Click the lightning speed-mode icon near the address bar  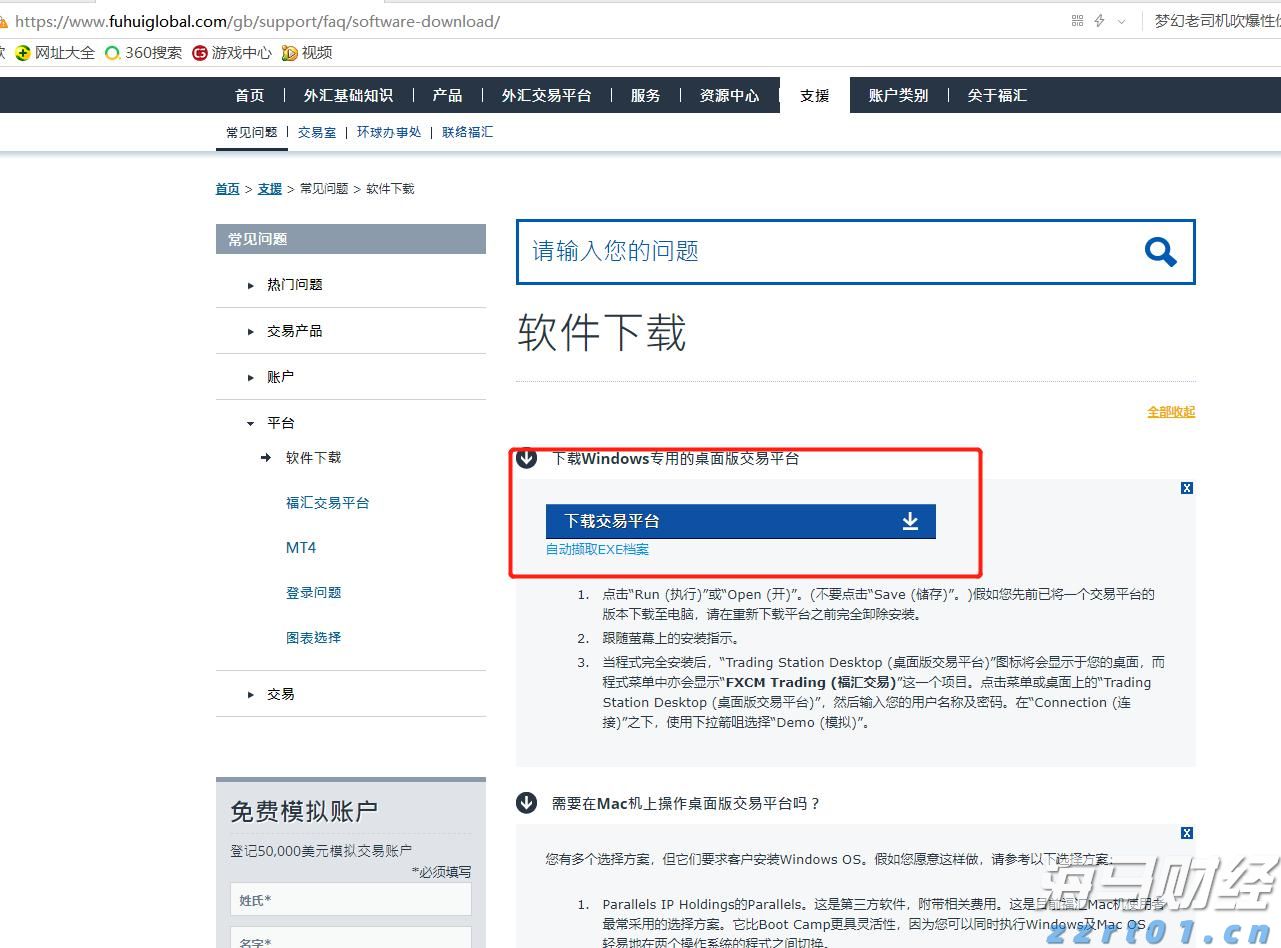pyautogui.click(x=1099, y=20)
